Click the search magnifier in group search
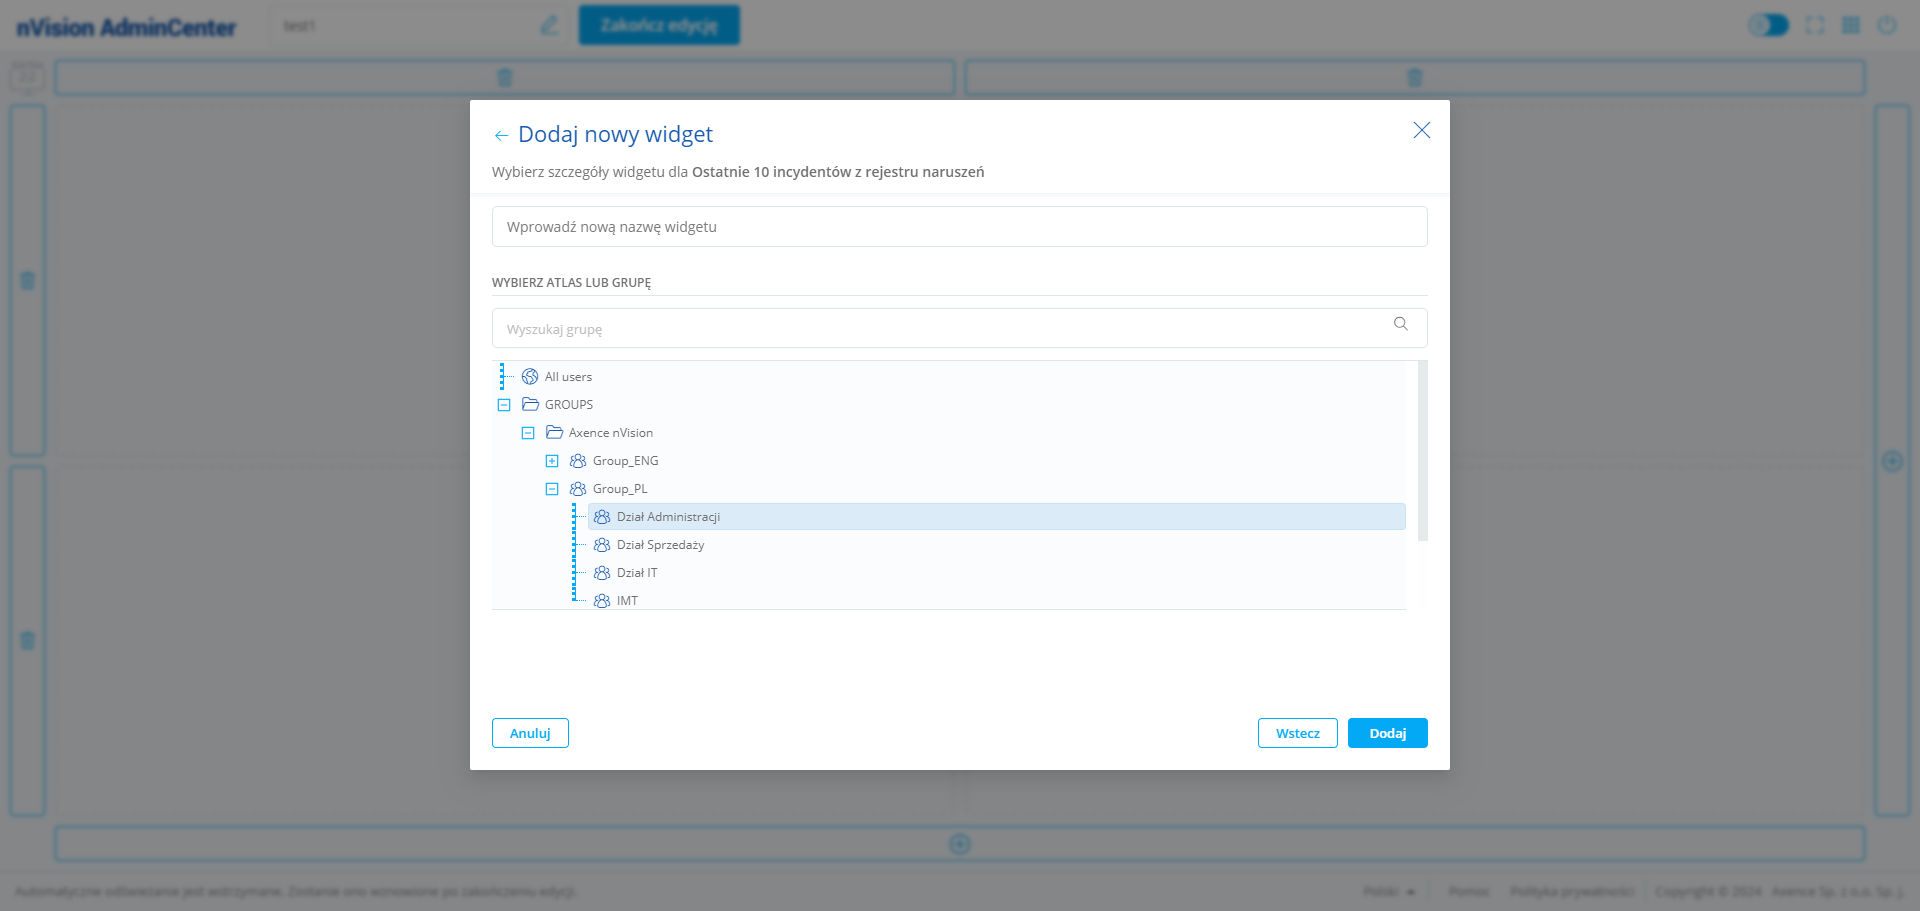Viewport: 1920px width, 911px height. pyautogui.click(x=1400, y=324)
